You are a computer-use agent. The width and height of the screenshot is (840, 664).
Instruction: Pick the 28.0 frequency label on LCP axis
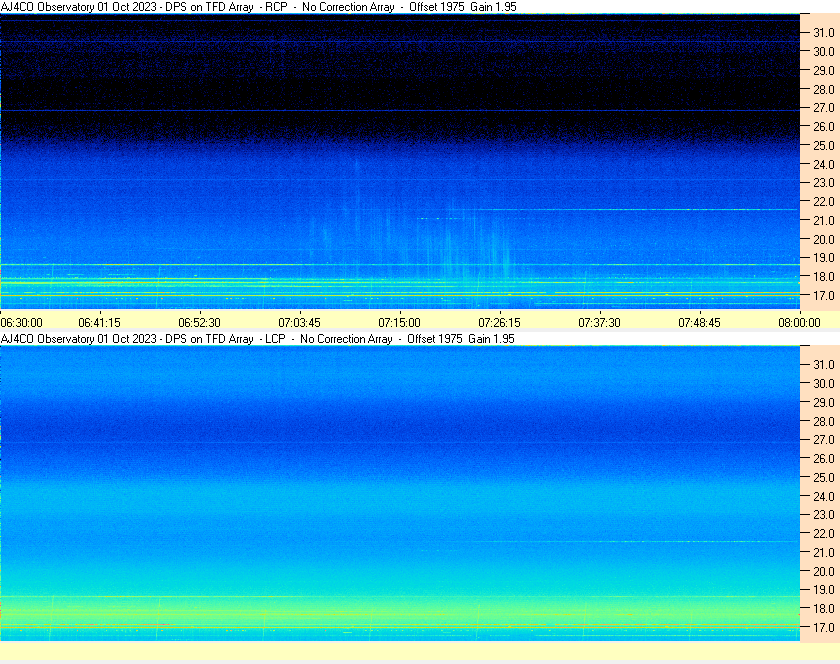(824, 421)
